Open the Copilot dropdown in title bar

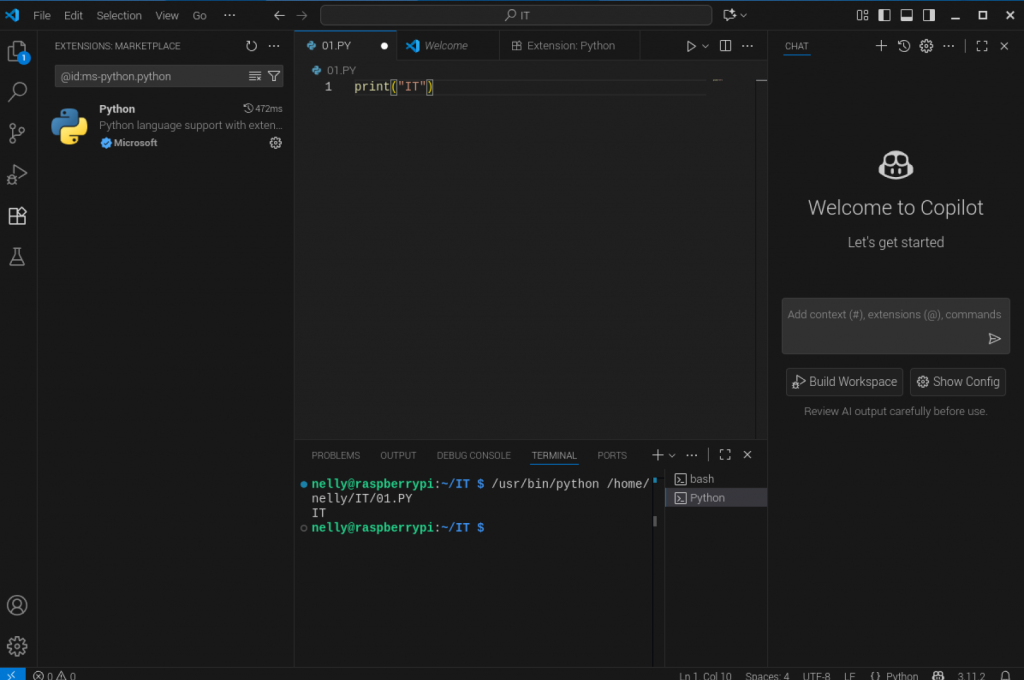[743, 16]
